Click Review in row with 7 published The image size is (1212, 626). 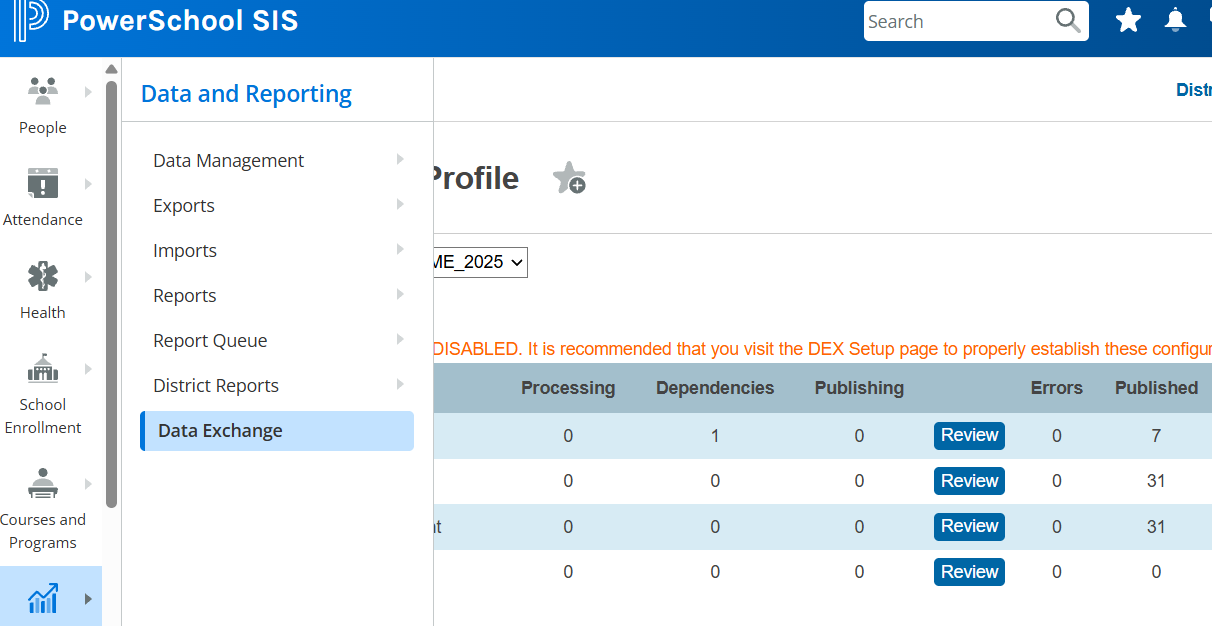(x=969, y=435)
